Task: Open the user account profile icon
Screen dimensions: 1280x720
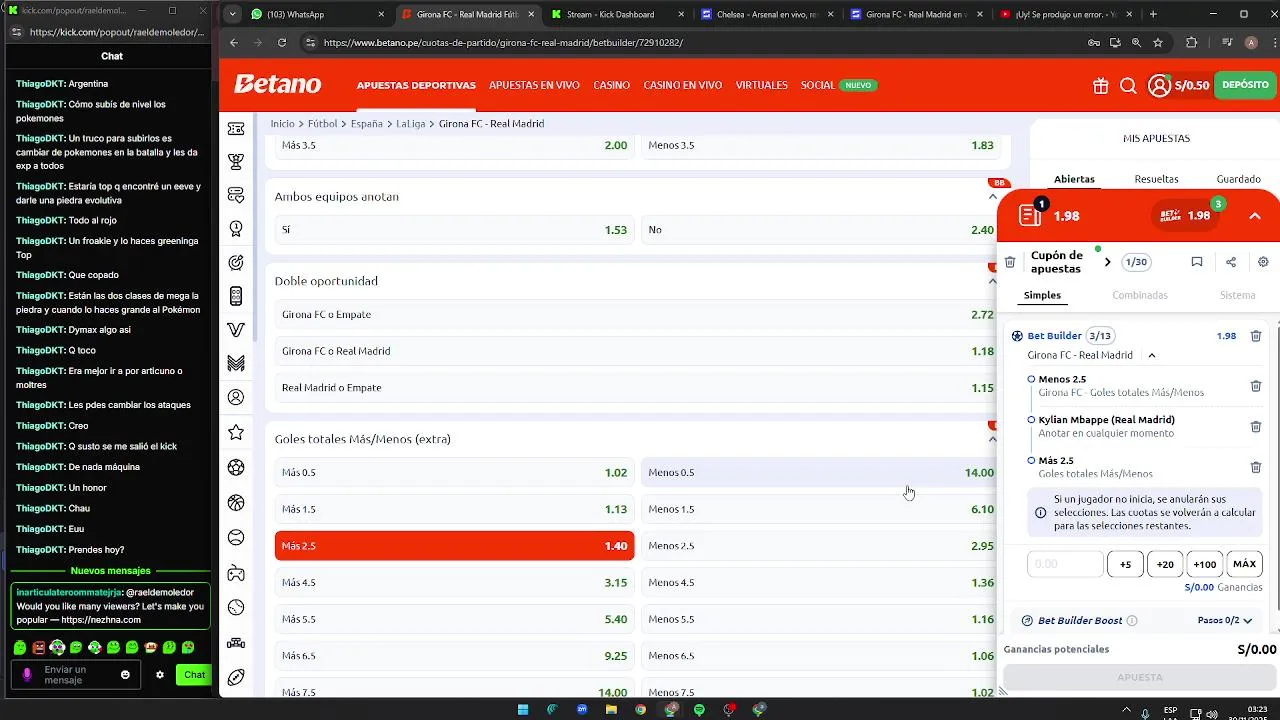Action: [1159, 86]
